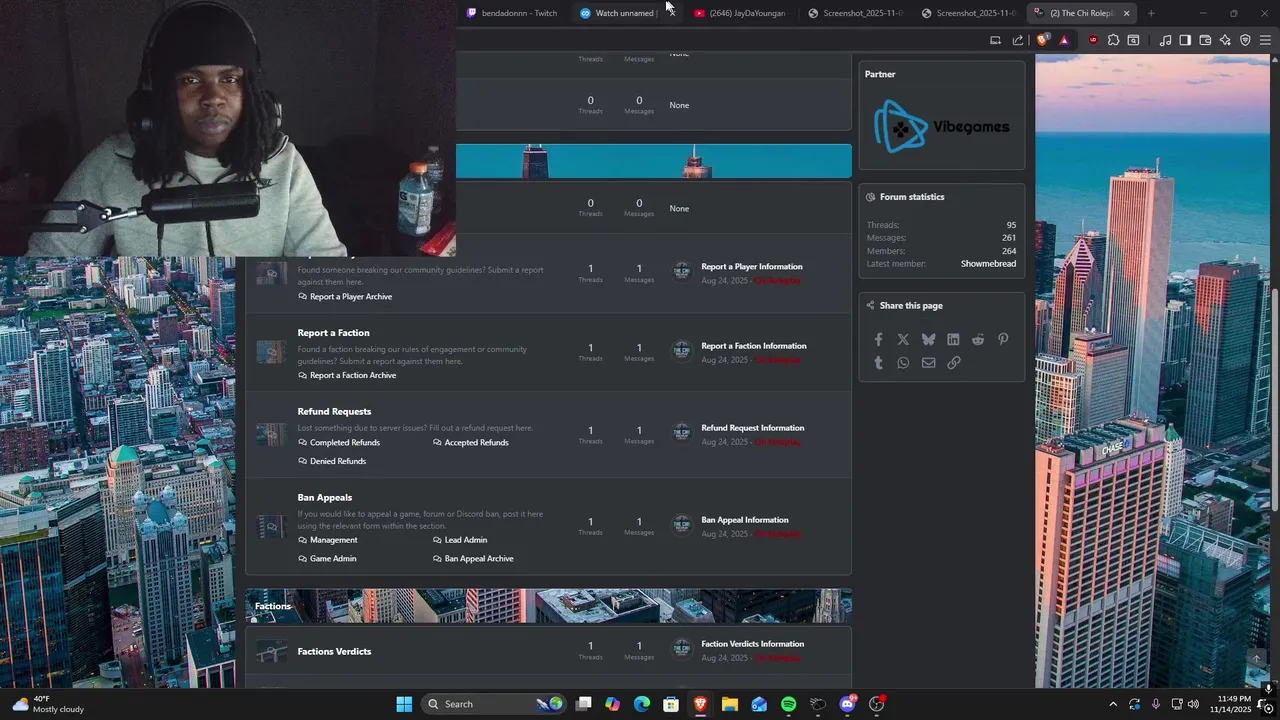Open the Factions Verdicts forum
1280x720 pixels.
(x=334, y=652)
